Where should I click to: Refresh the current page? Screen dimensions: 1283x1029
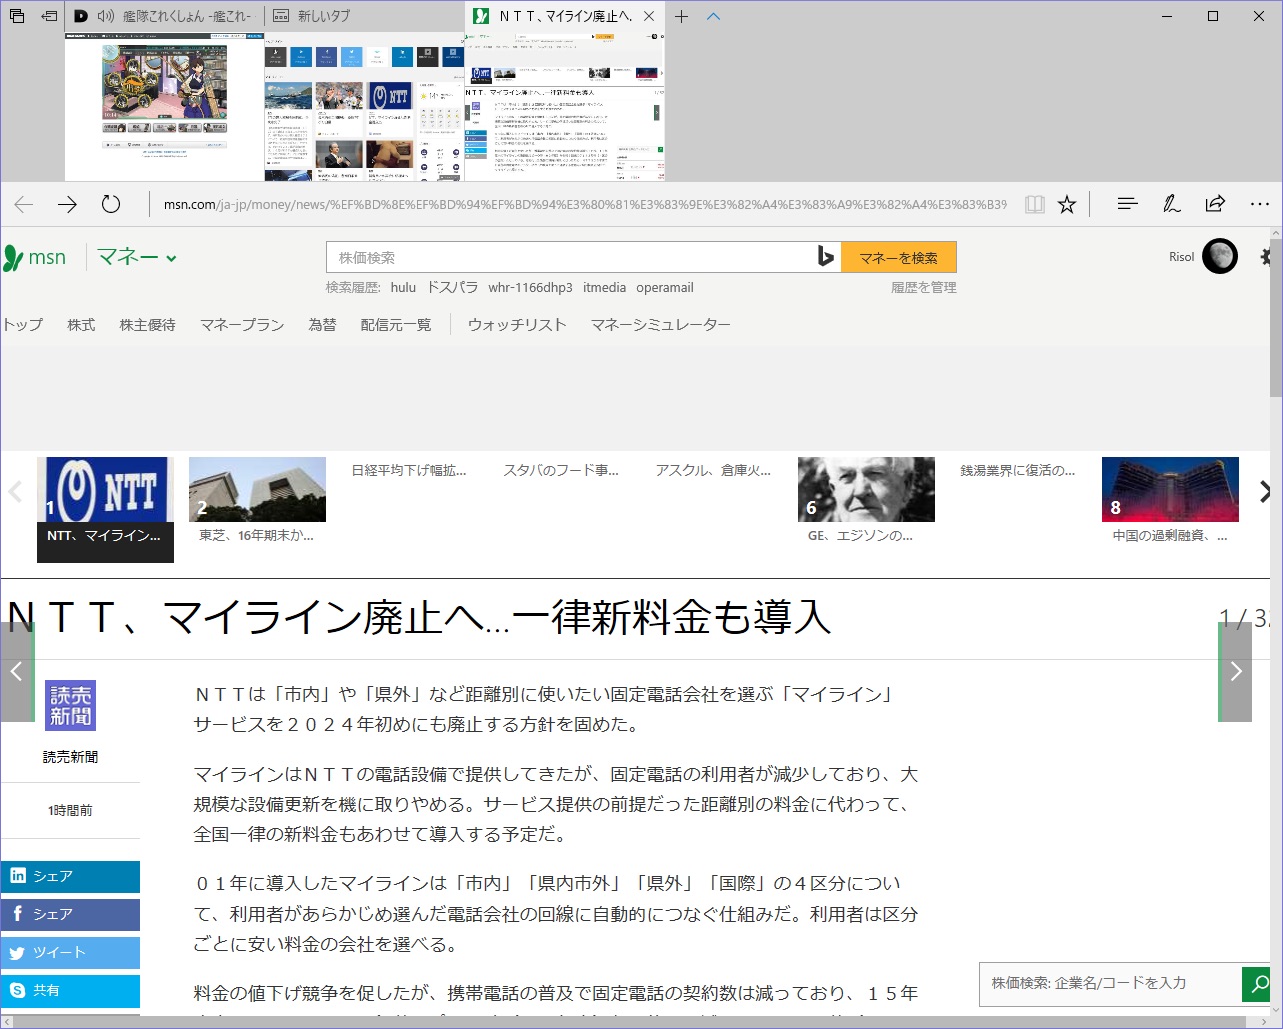tap(111, 204)
